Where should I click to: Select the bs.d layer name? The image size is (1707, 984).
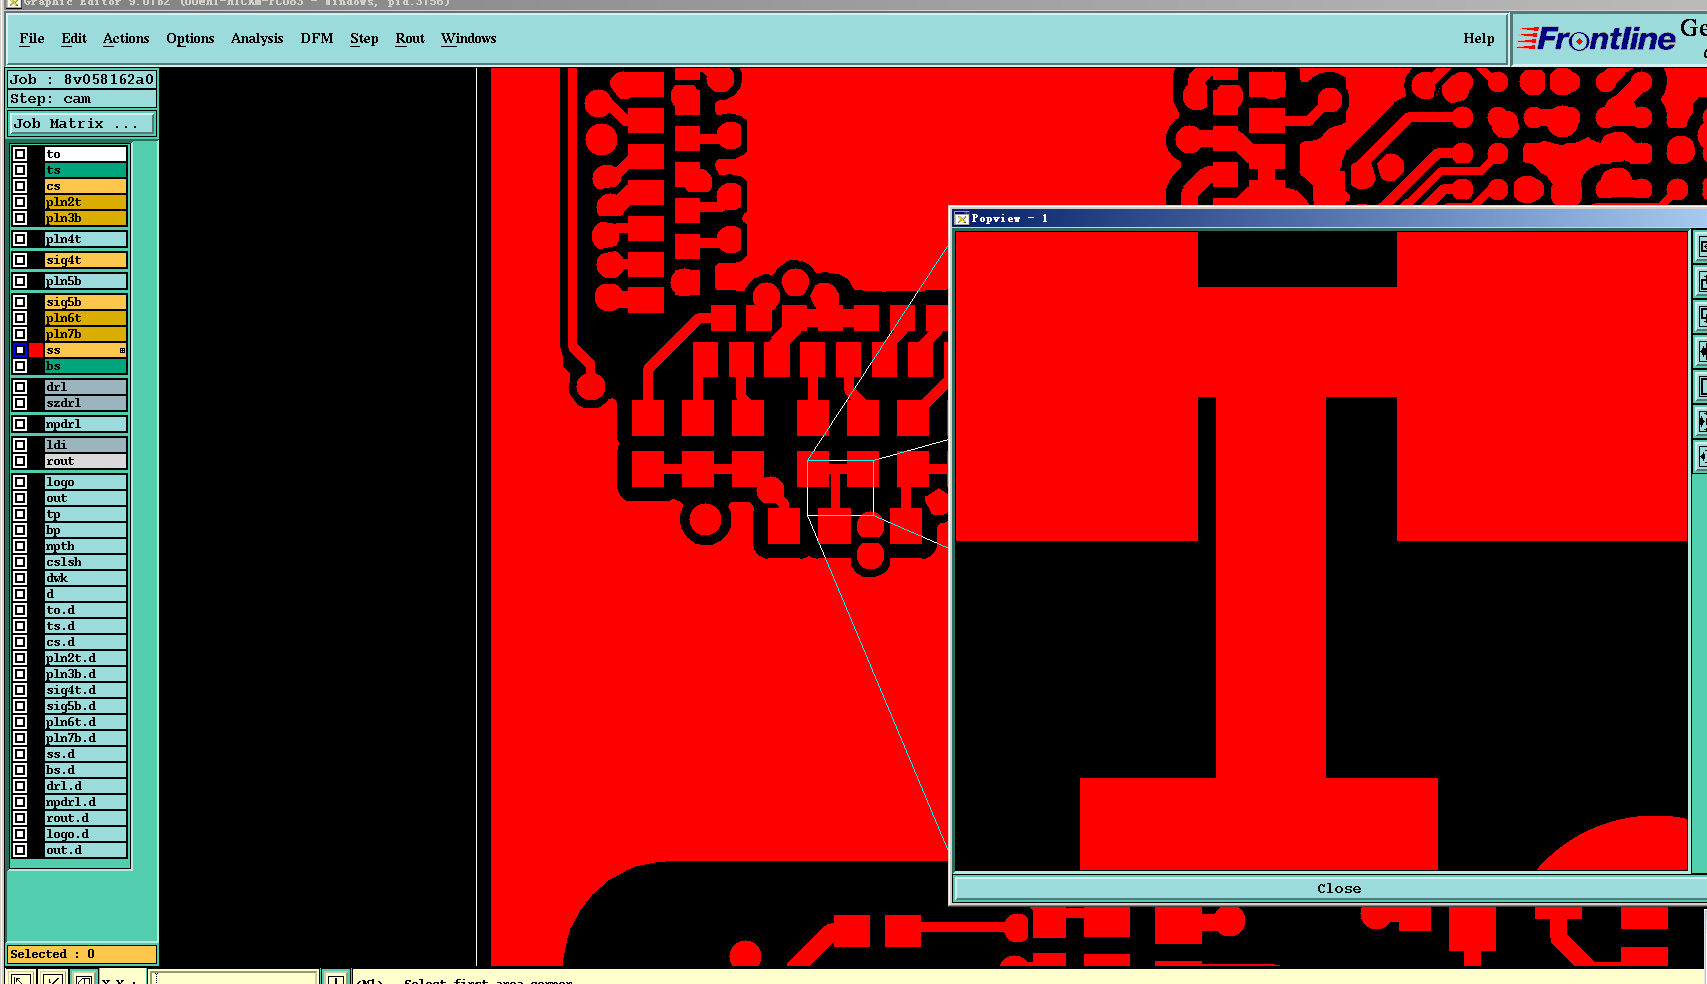[86, 770]
